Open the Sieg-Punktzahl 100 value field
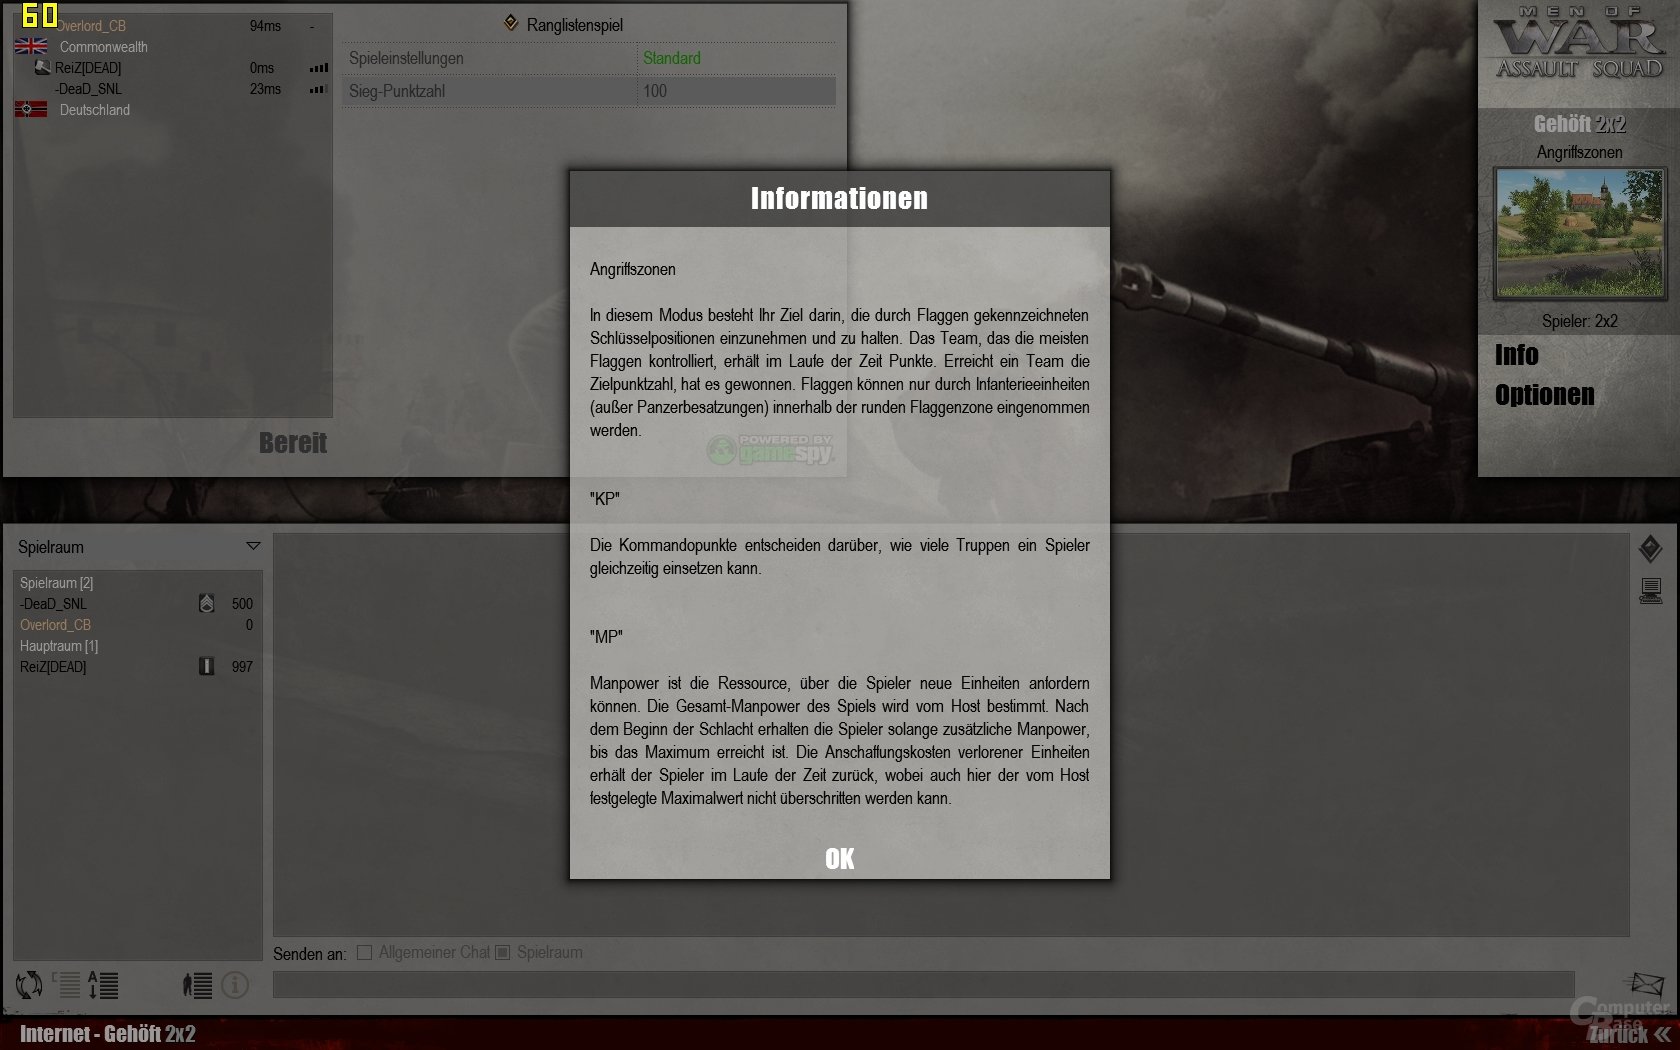This screenshot has height=1050, width=1680. 737,91
